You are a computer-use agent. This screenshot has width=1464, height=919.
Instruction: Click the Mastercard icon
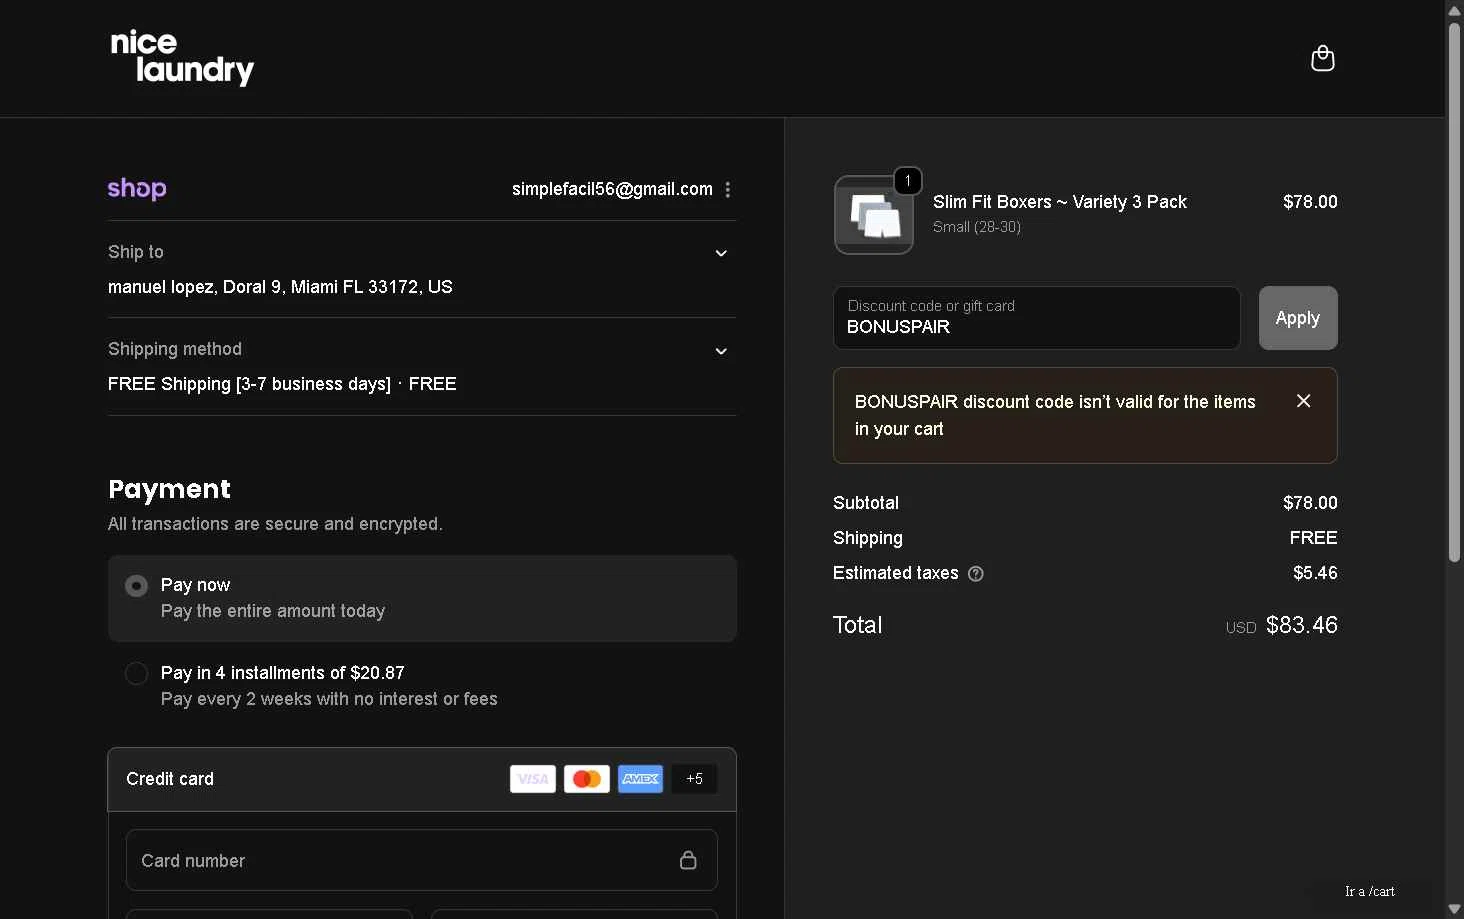pyautogui.click(x=587, y=779)
